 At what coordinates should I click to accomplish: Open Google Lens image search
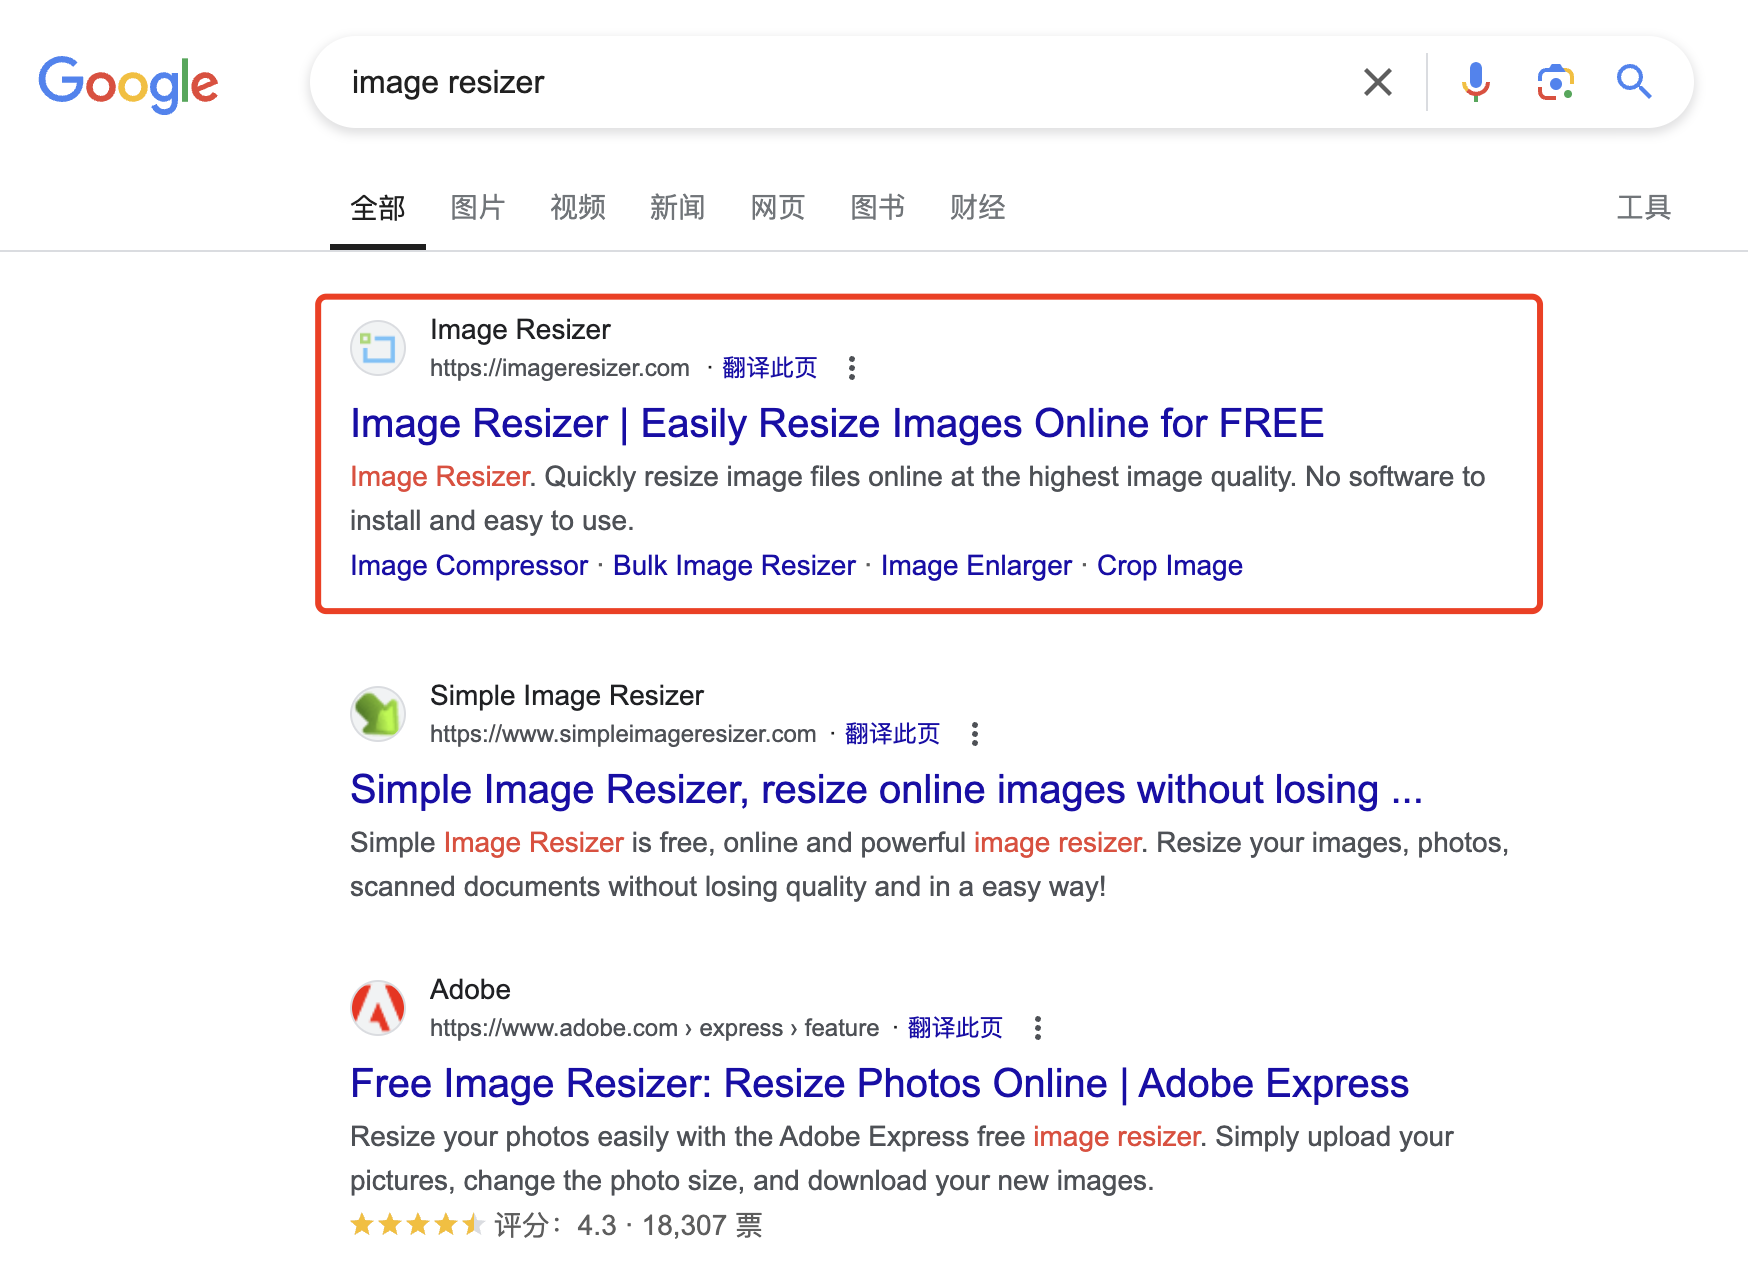tap(1555, 82)
